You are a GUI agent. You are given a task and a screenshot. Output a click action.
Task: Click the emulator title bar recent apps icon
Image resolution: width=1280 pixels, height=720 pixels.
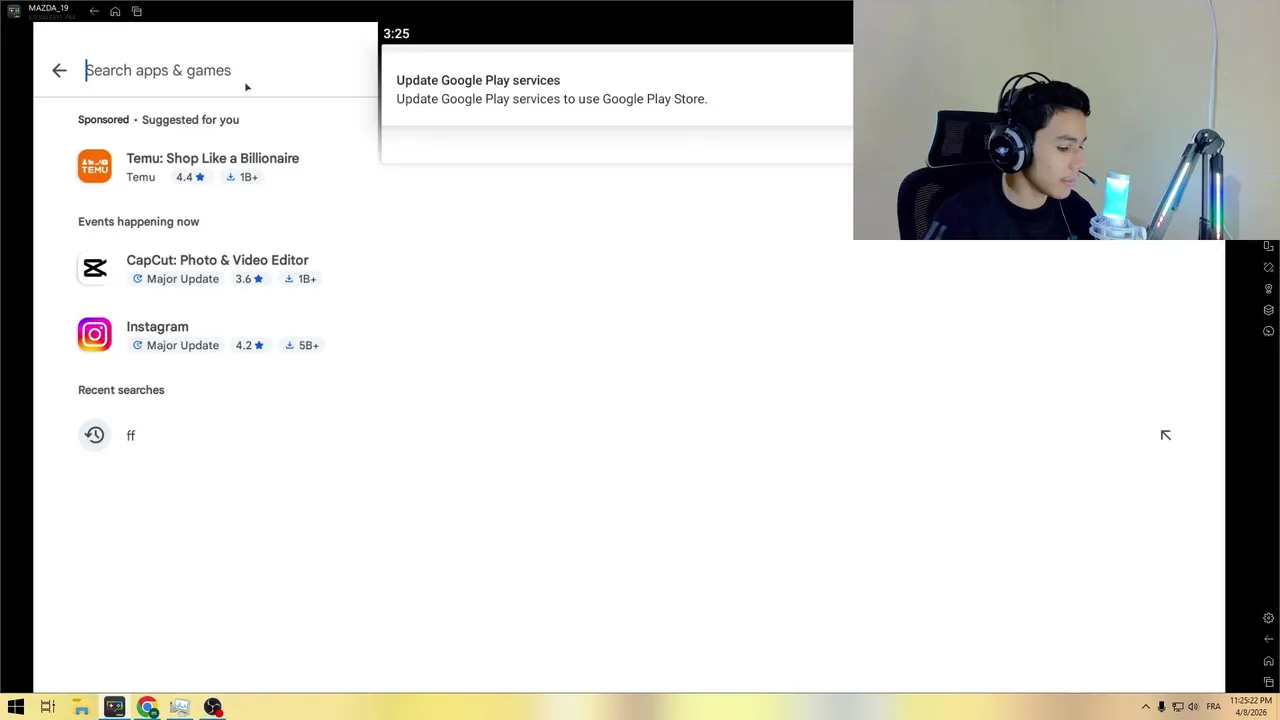click(137, 11)
